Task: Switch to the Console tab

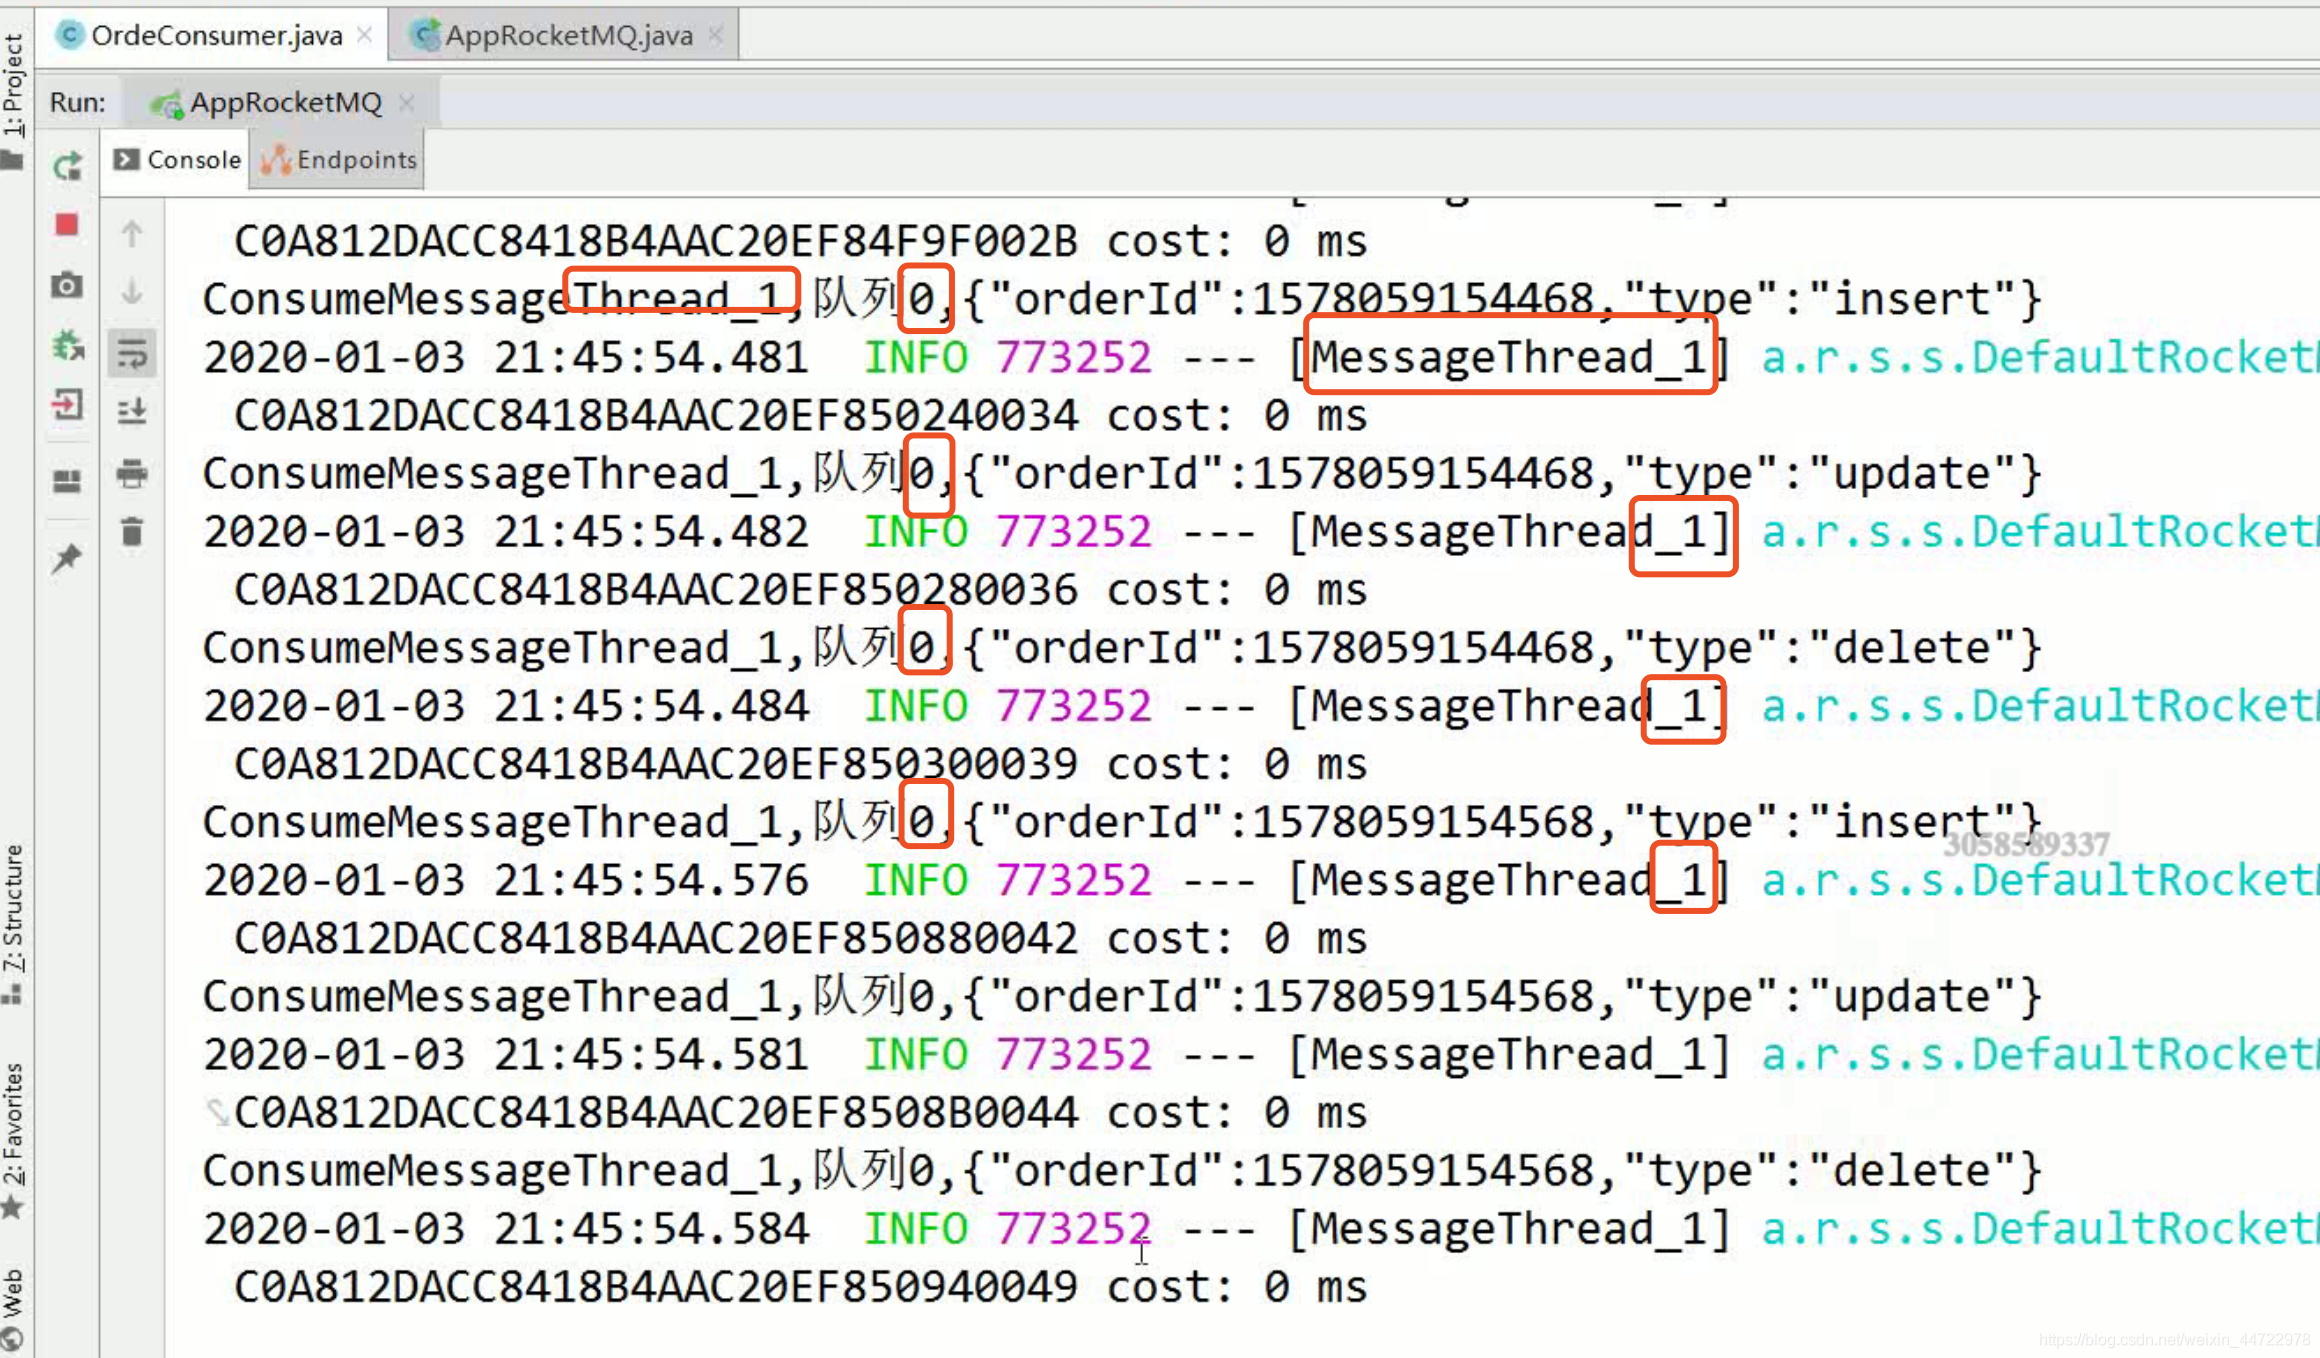Action: pos(177,160)
